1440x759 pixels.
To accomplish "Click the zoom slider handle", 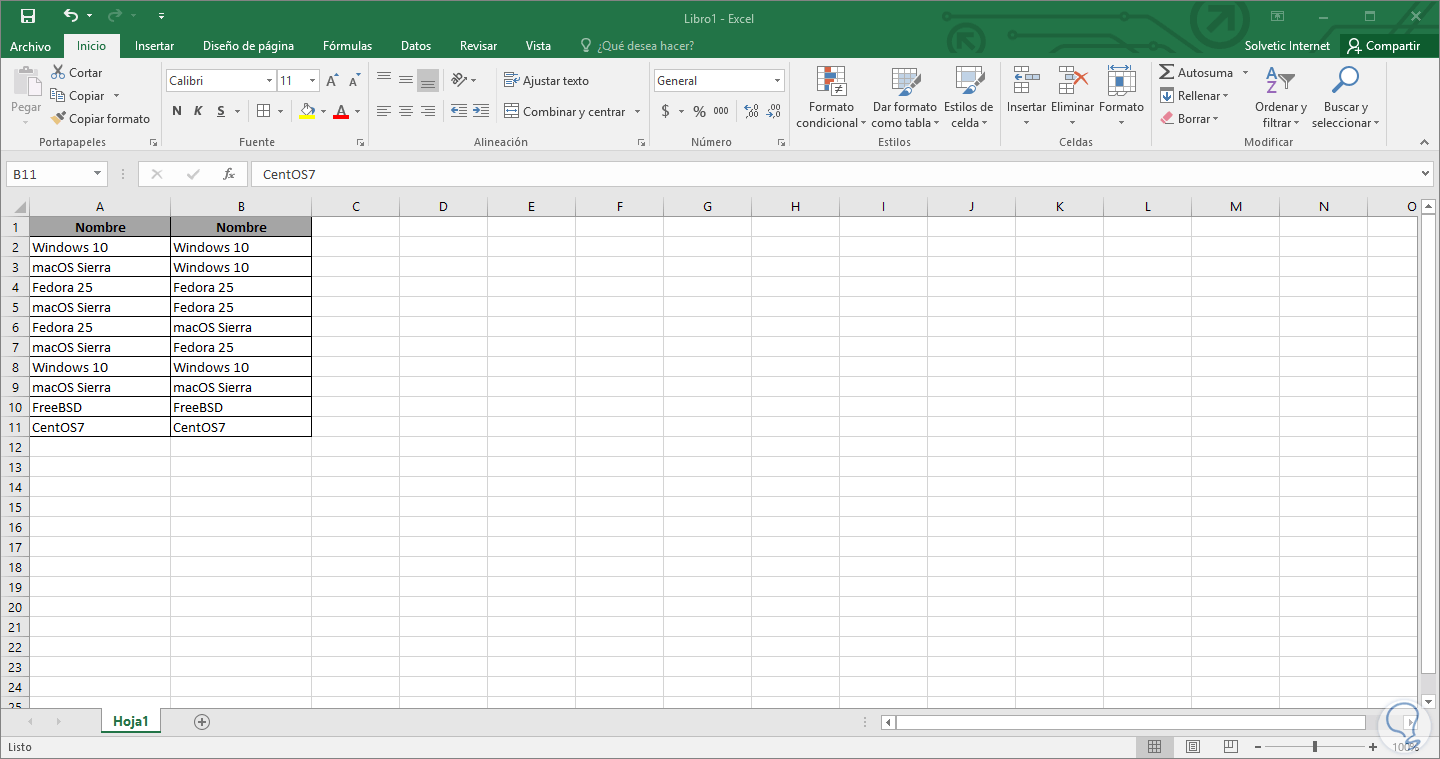I will [1314, 747].
